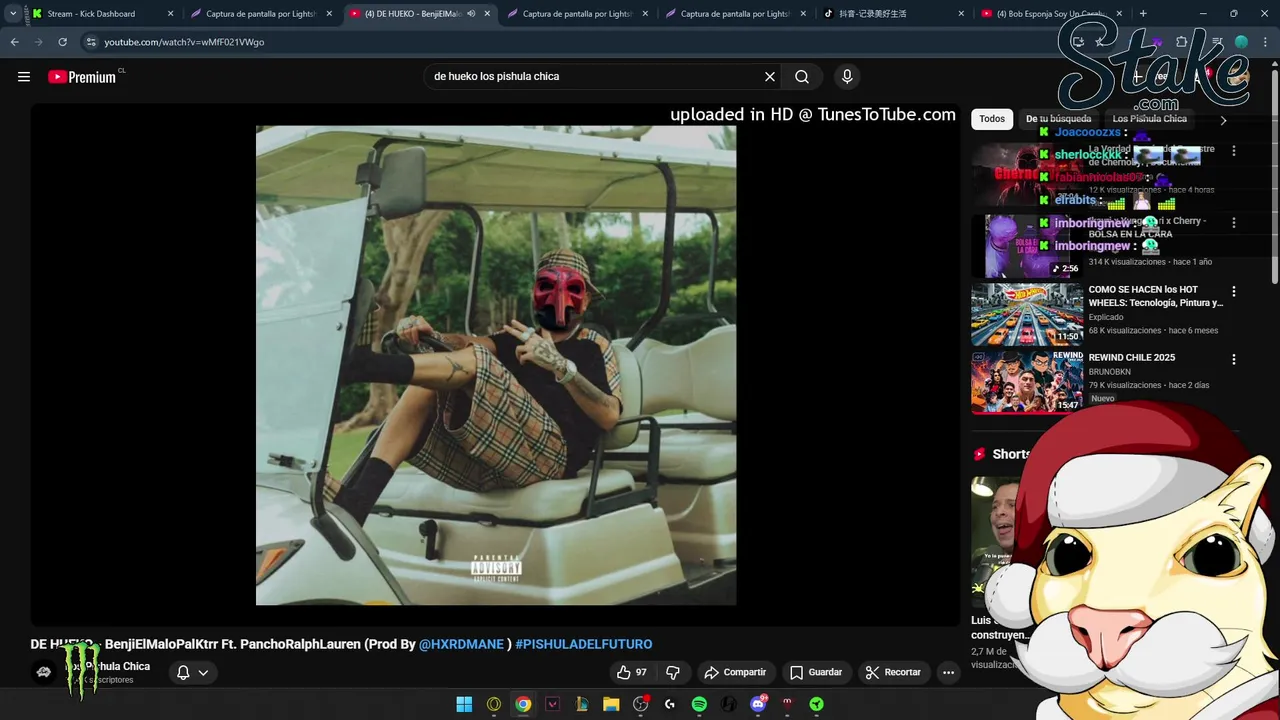The width and height of the screenshot is (1280, 720).
Task: Open 'BRUNOBKN' channel name
Action: point(1109,372)
